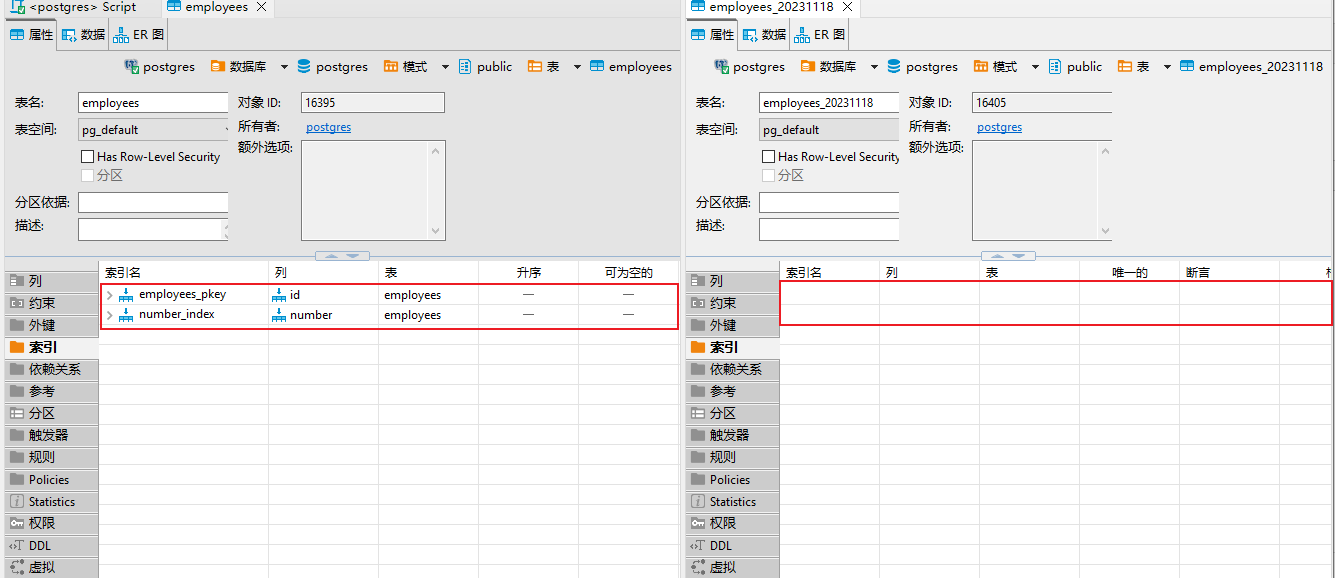Open 数据库 dropdown arrow in right breadcrumb

874,67
